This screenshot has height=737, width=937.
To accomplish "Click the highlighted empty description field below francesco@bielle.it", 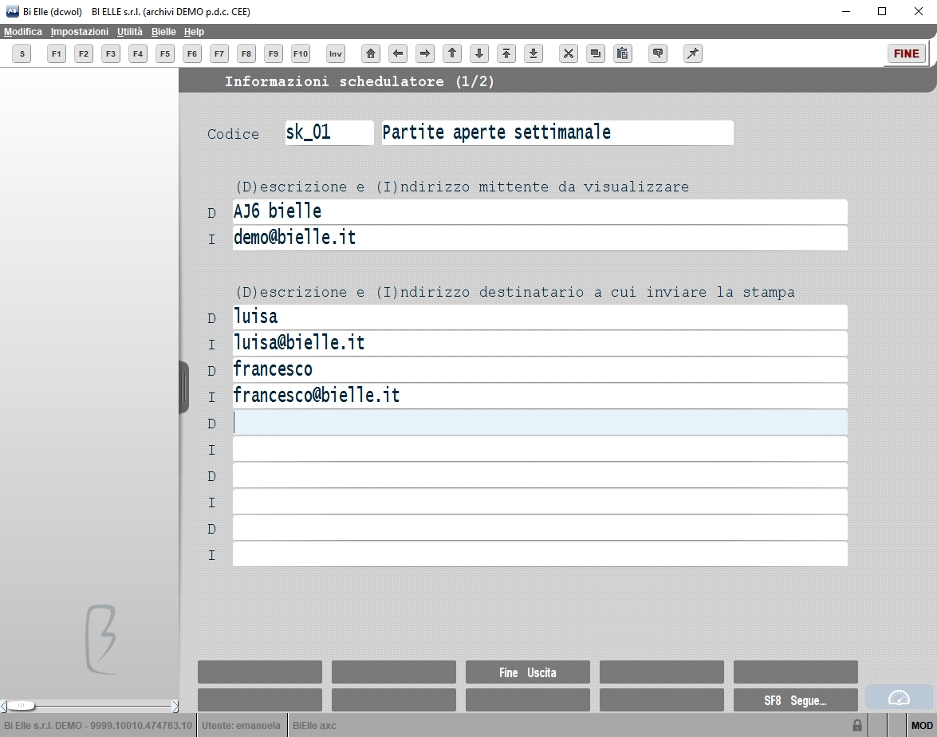I will pyautogui.click(x=540, y=423).
